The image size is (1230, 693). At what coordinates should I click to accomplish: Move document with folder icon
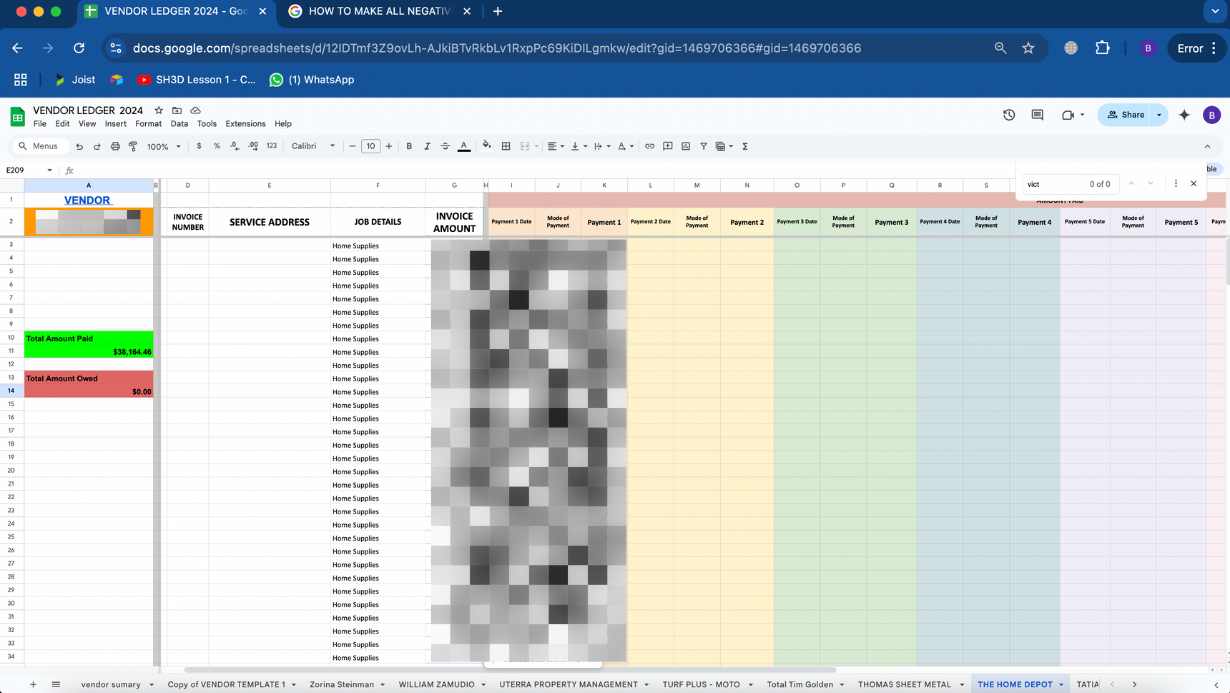click(177, 110)
